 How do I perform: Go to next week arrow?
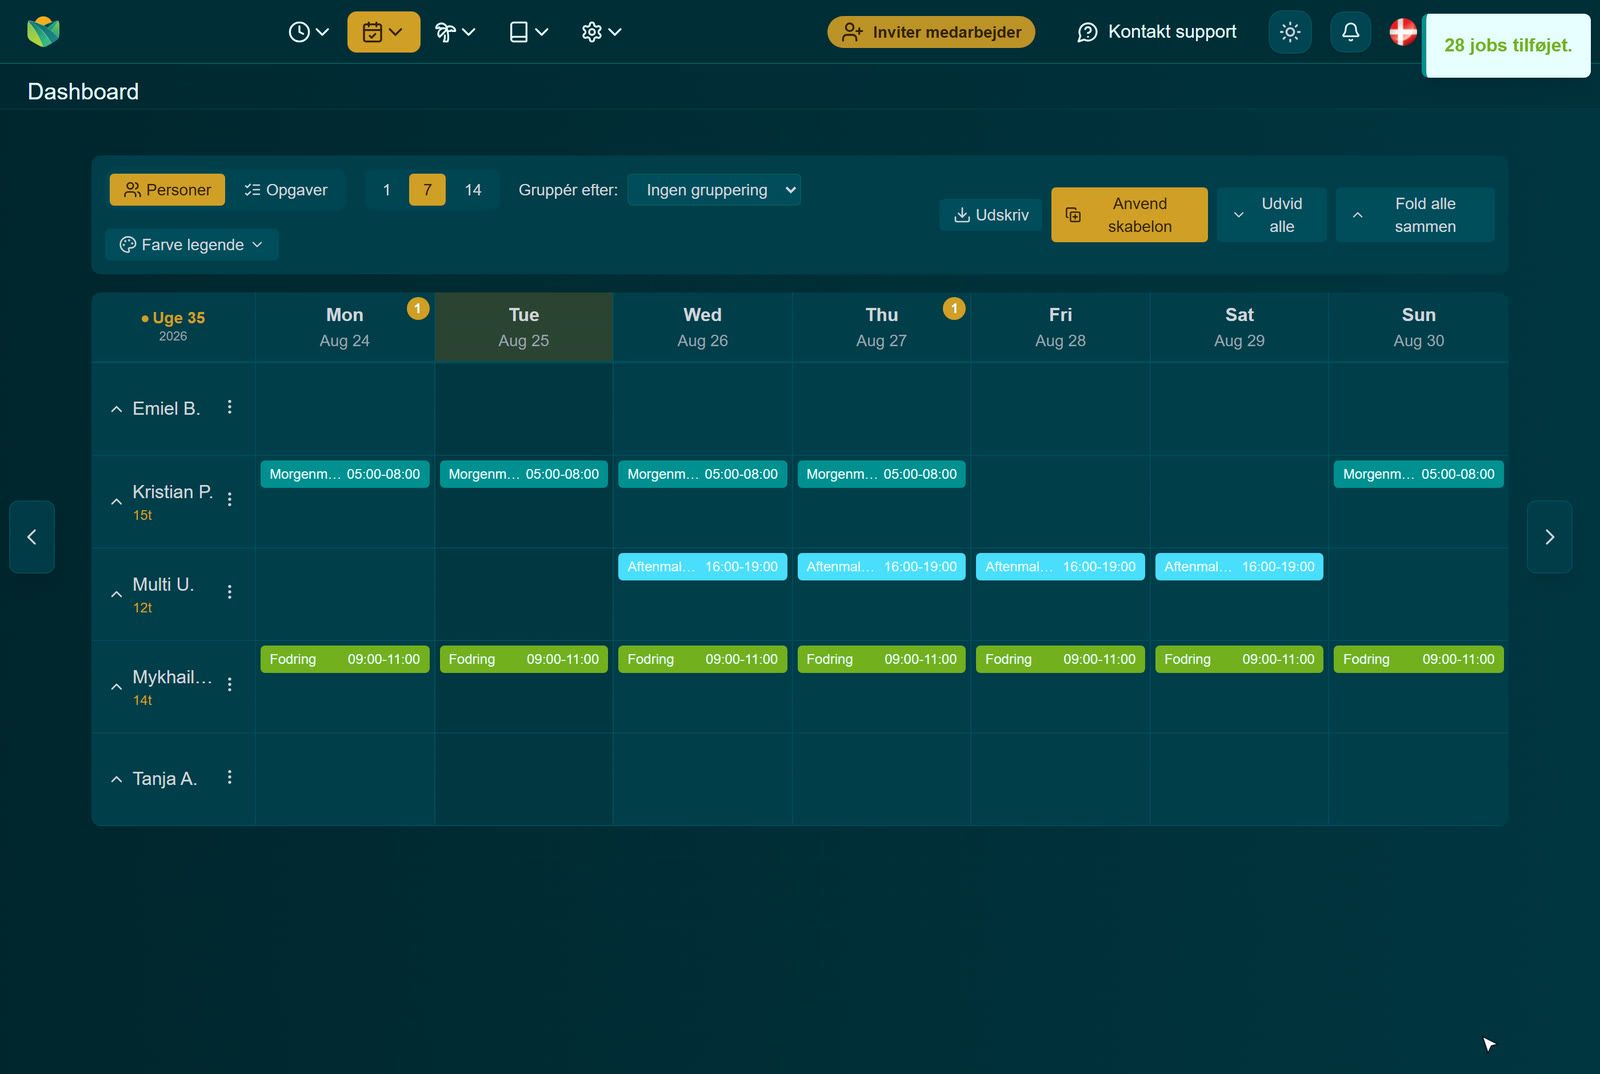click(x=1549, y=537)
